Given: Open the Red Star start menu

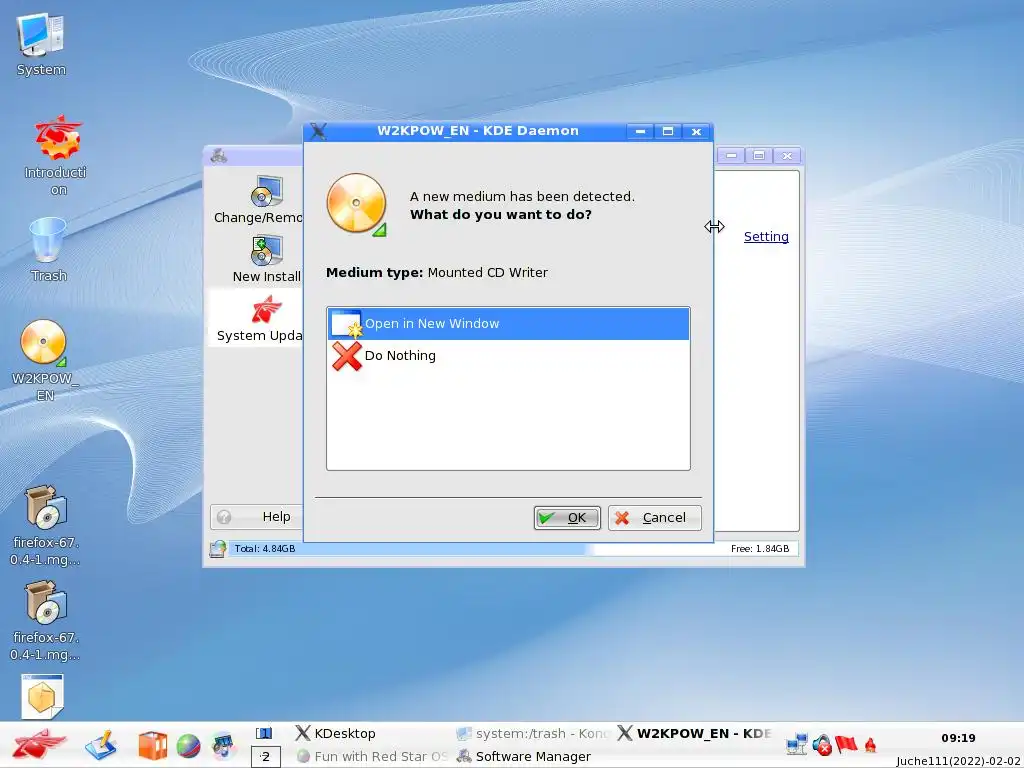Looking at the screenshot, I should (x=40, y=744).
